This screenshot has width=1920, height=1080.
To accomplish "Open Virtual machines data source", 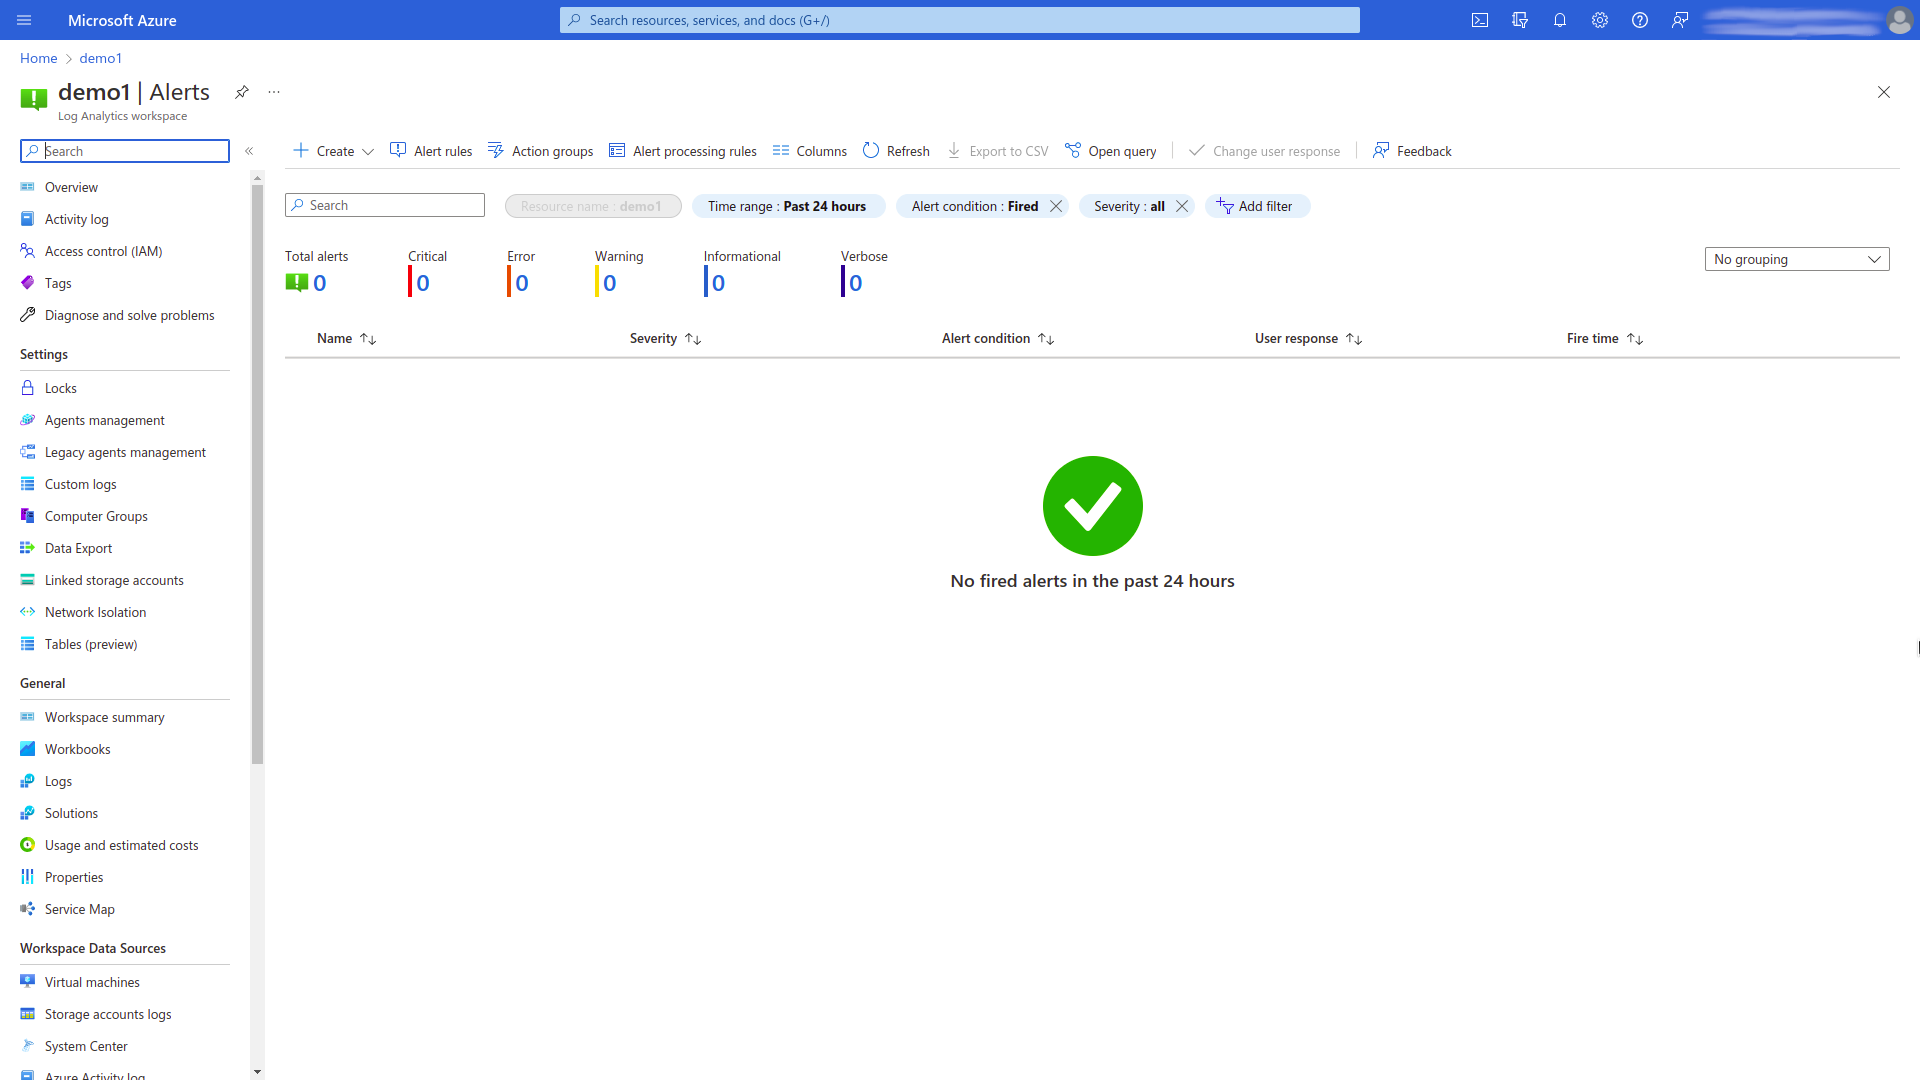I will pos(125,982).
